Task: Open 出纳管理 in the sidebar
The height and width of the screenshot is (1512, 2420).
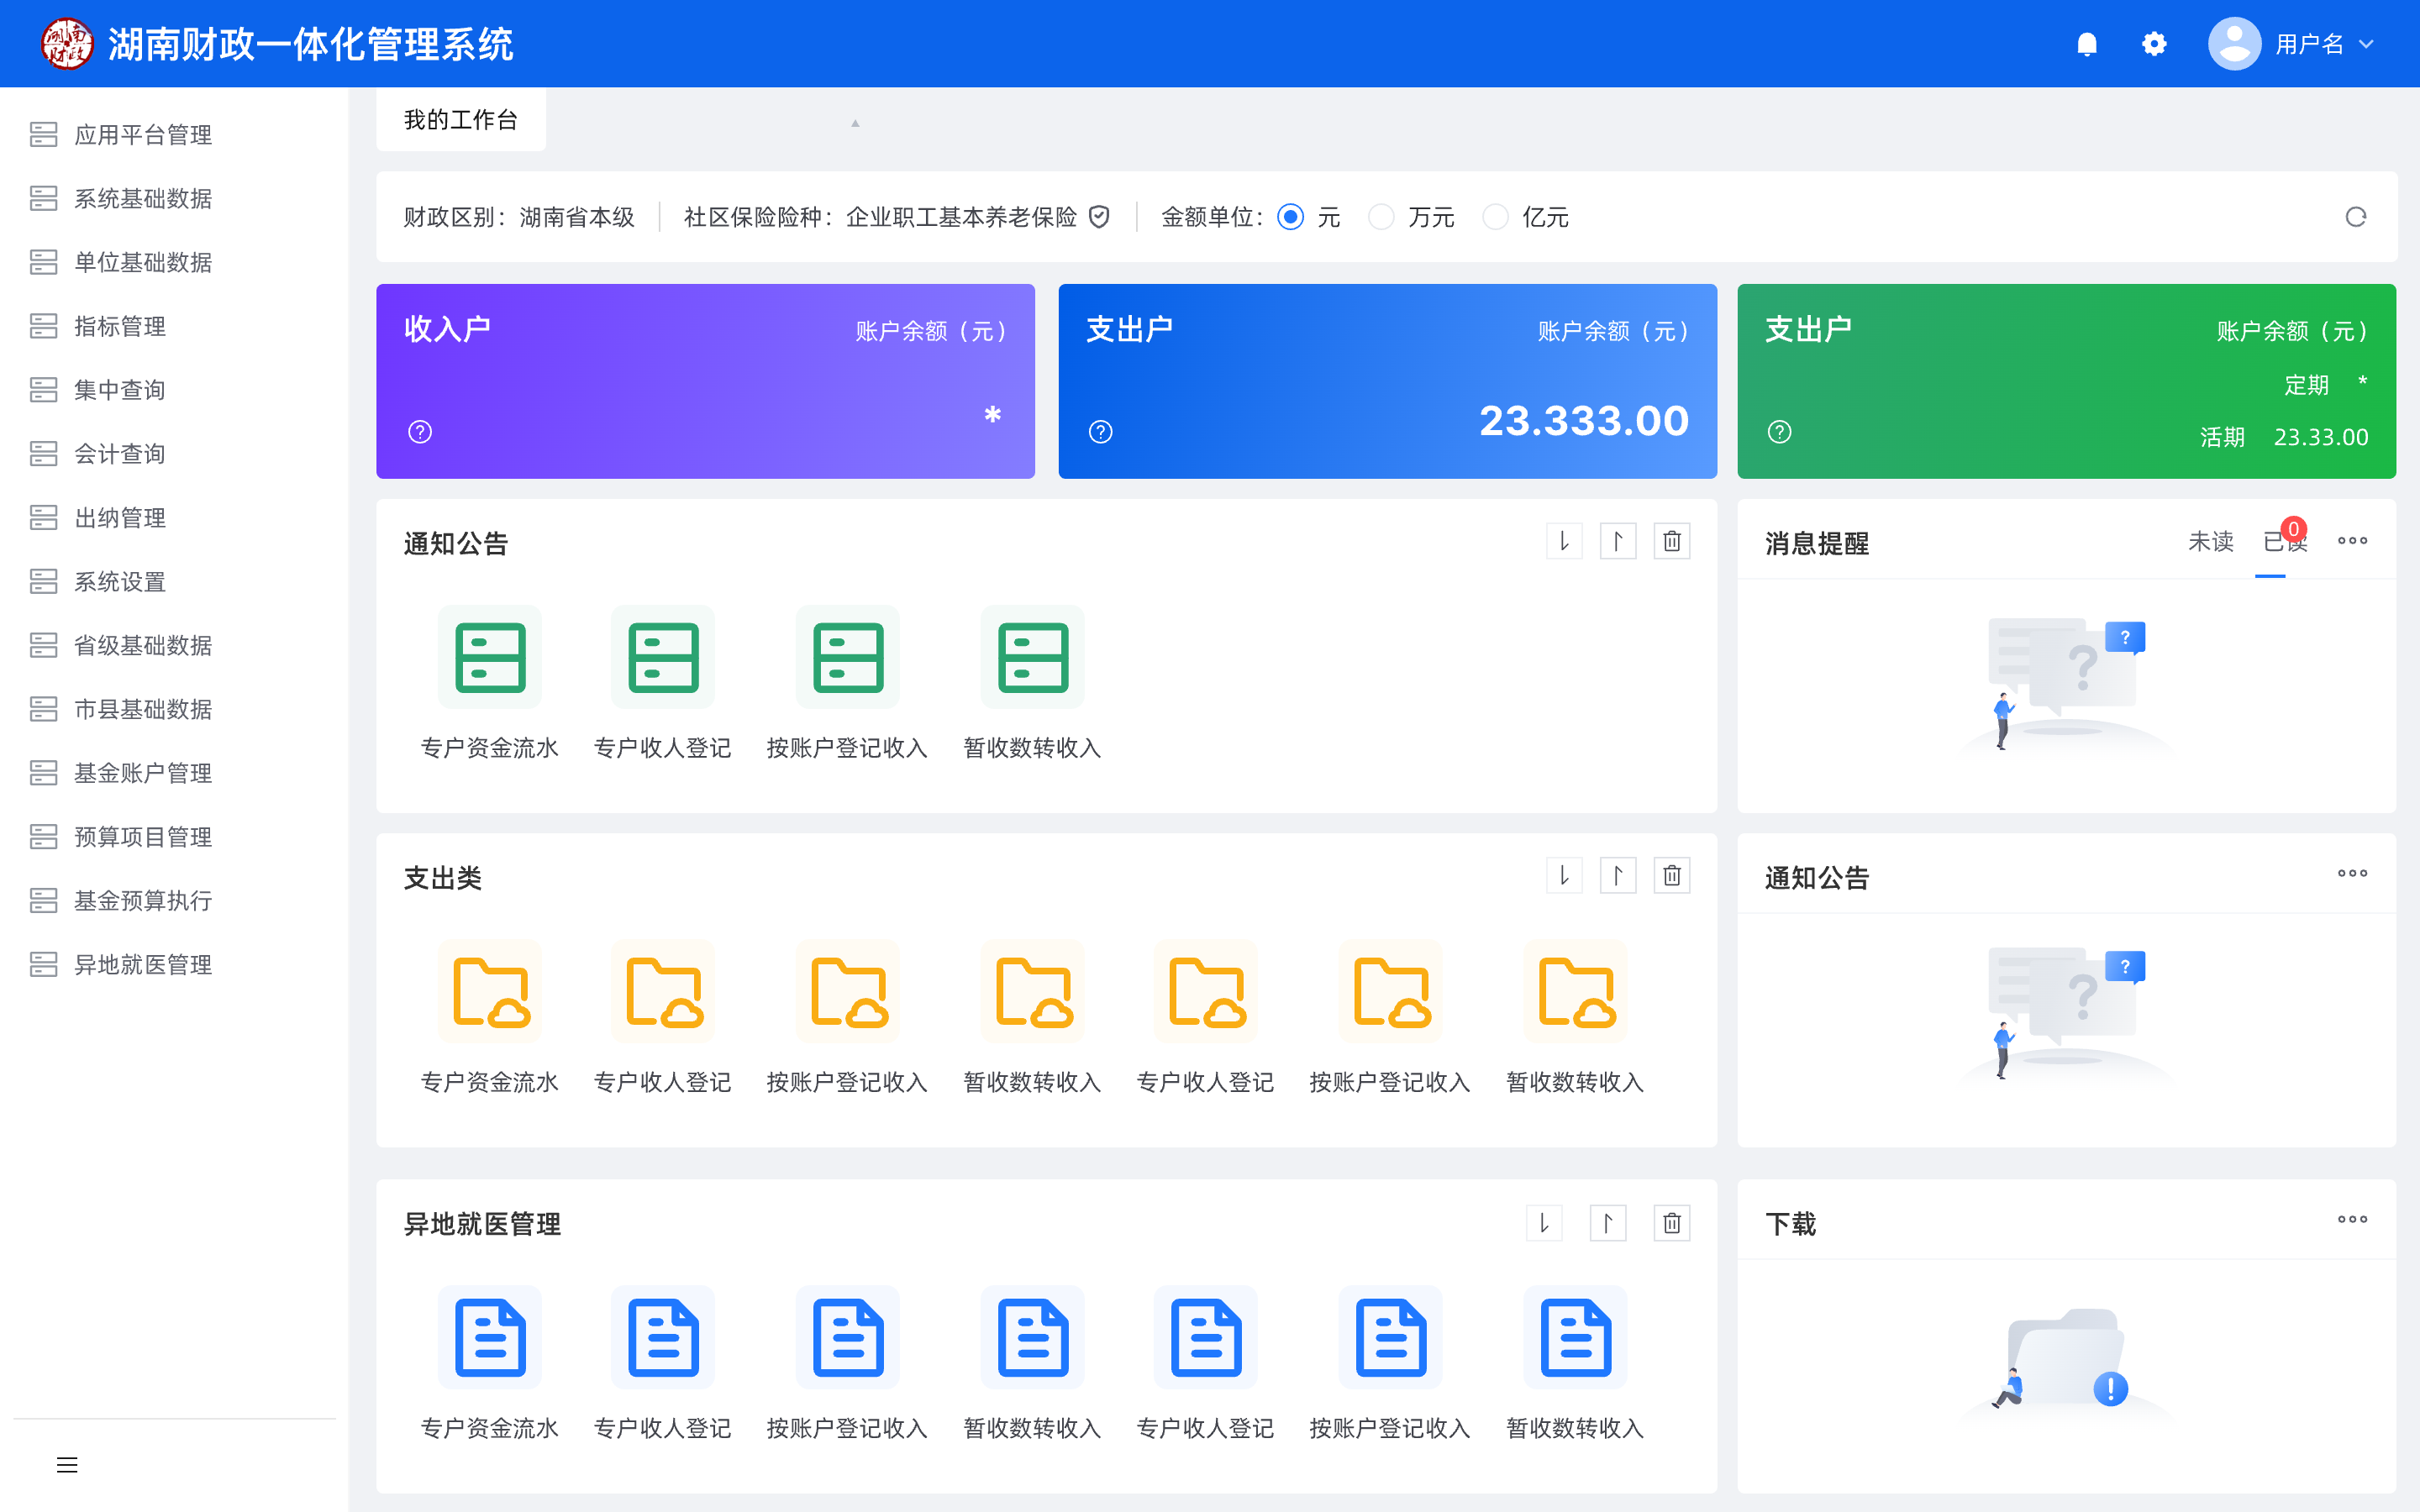Action: click(120, 518)
